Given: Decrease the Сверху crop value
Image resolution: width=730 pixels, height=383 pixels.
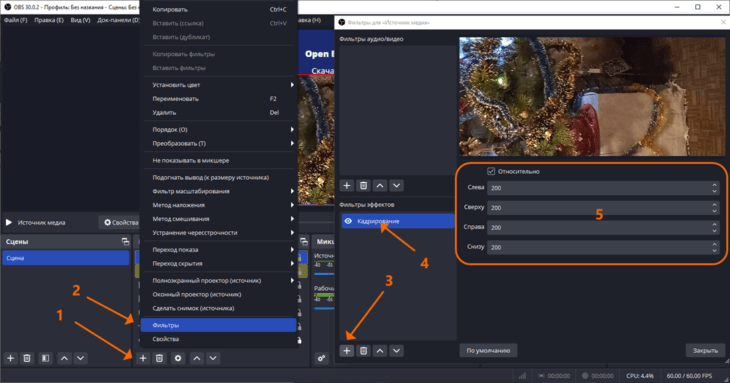Looking at the screenshot, I should coord(714,211).
